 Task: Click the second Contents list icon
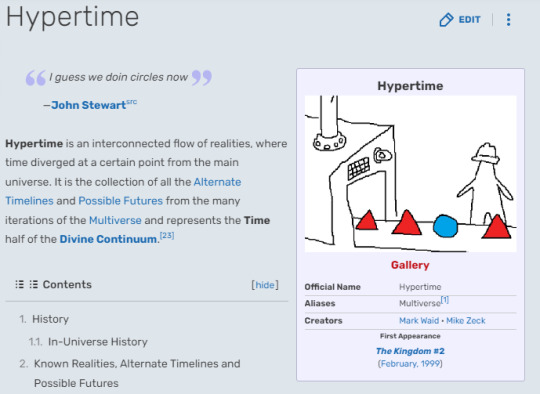tap(33, 284)
